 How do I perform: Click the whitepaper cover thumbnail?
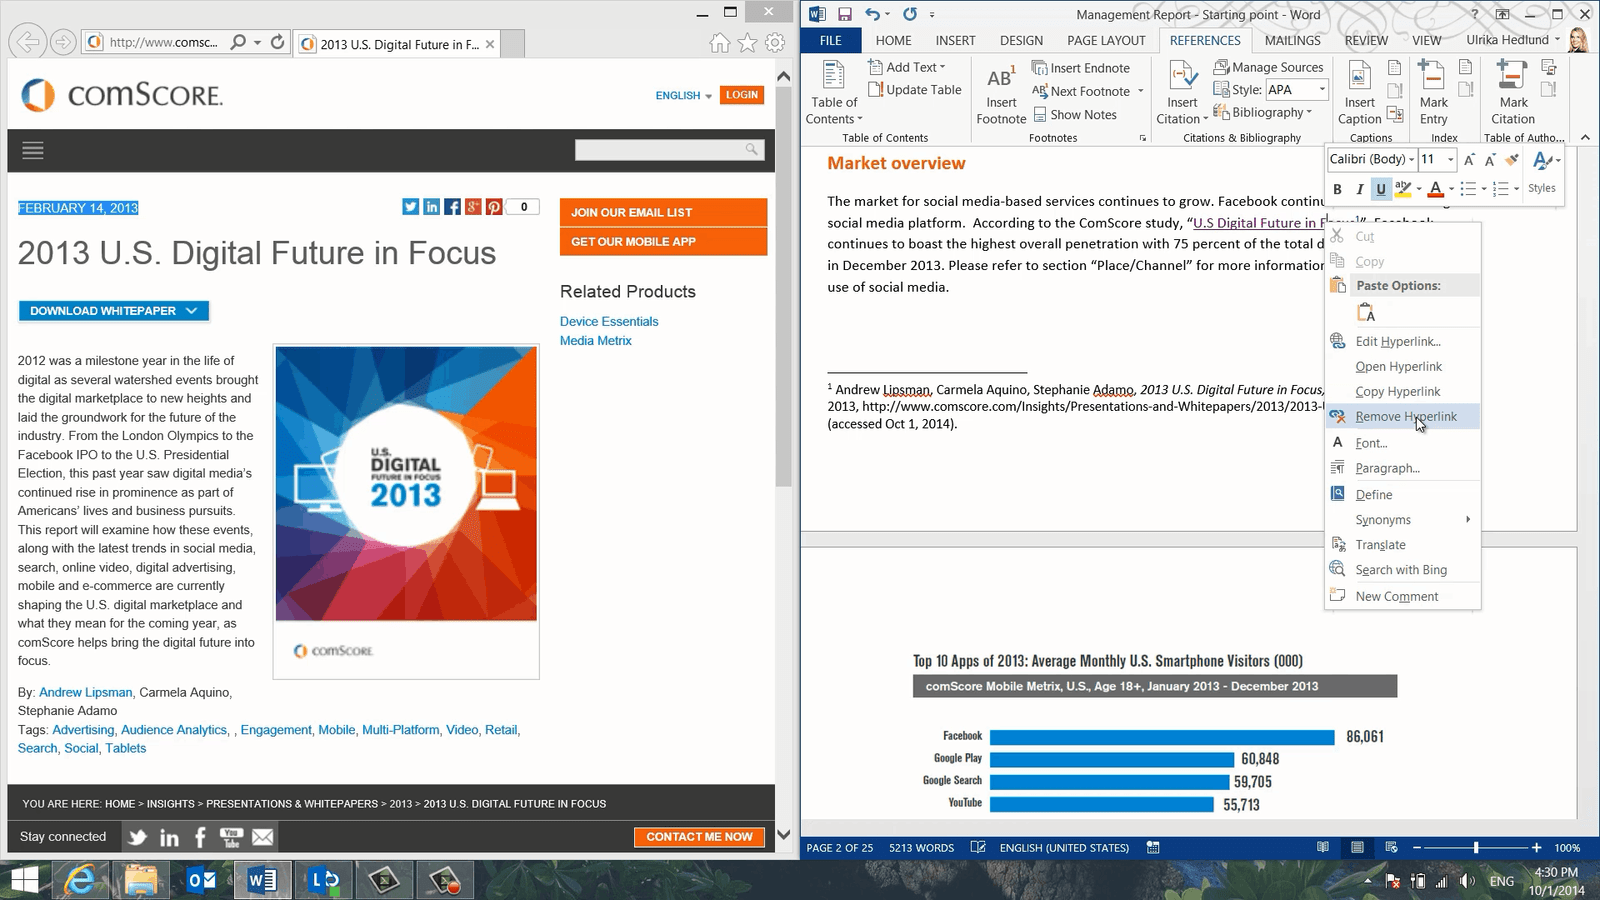[x=406, y=512]
